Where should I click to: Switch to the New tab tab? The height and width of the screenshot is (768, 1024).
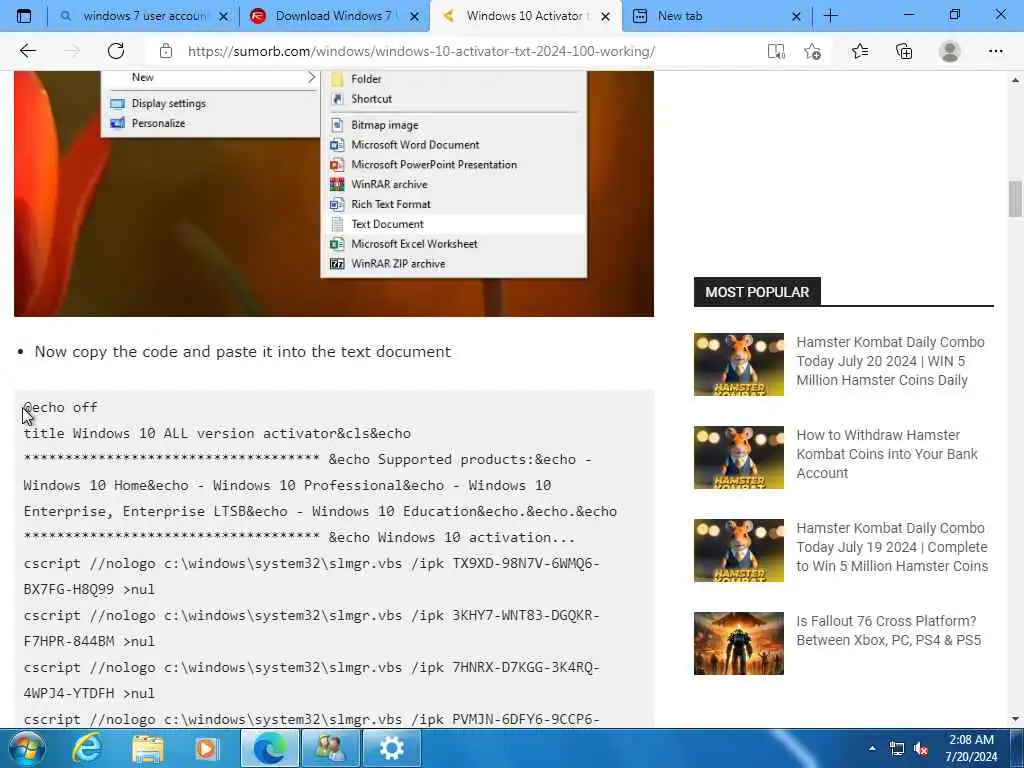(716, 16)
